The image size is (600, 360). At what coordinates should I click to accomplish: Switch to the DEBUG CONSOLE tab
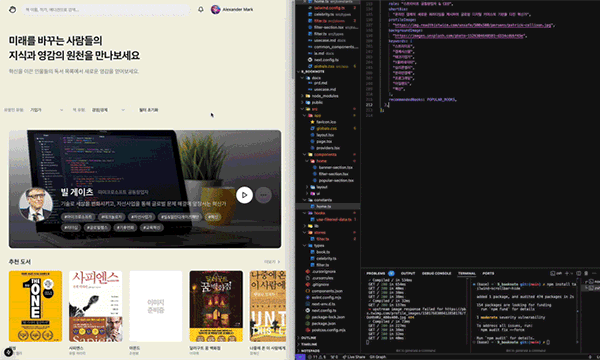[x=436, y=274]
